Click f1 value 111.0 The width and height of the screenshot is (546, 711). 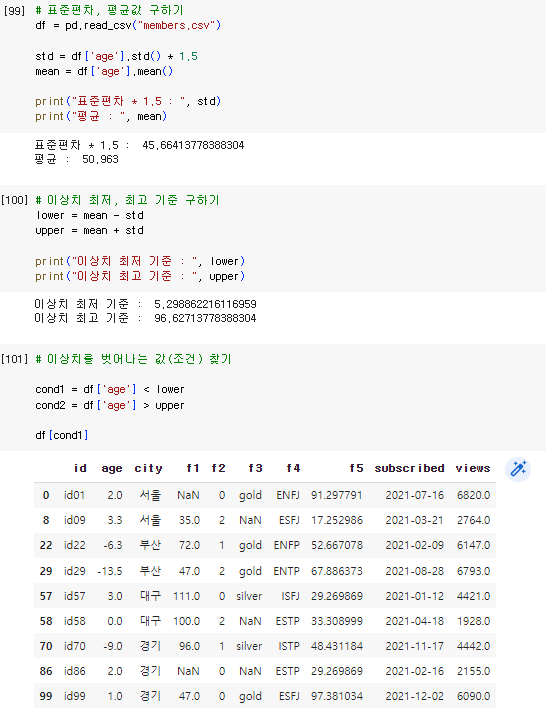click(186, 596)
